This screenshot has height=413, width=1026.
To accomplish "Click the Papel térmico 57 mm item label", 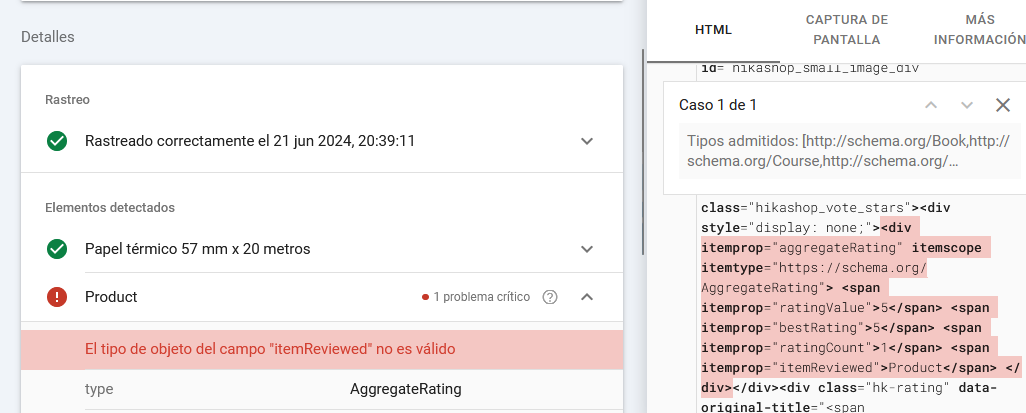I will [197, 248].
